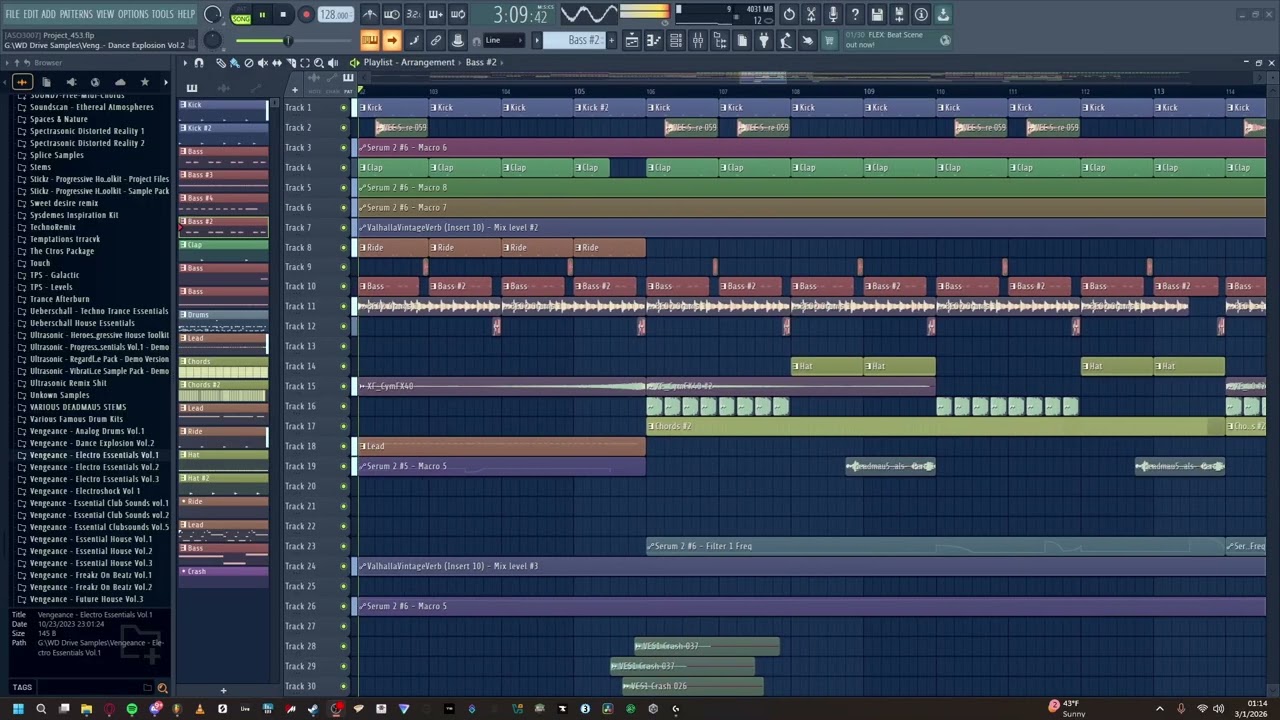Open the playlist view toolbar icon
1280x720 pixels.
pyautogui.click(x=632, y=40)
